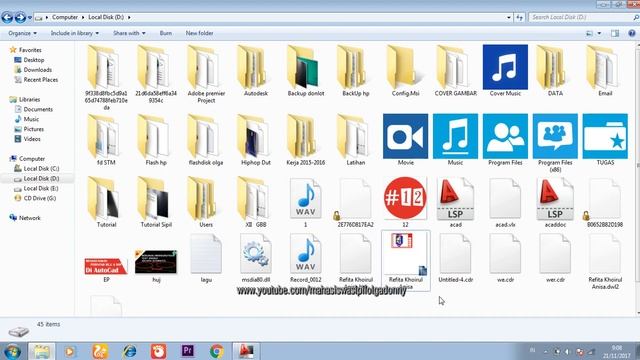The width and height of the screenshot is (640, 360).
Task: Open Google Chrome from the taskbar
Action: (x=217, y=351)
